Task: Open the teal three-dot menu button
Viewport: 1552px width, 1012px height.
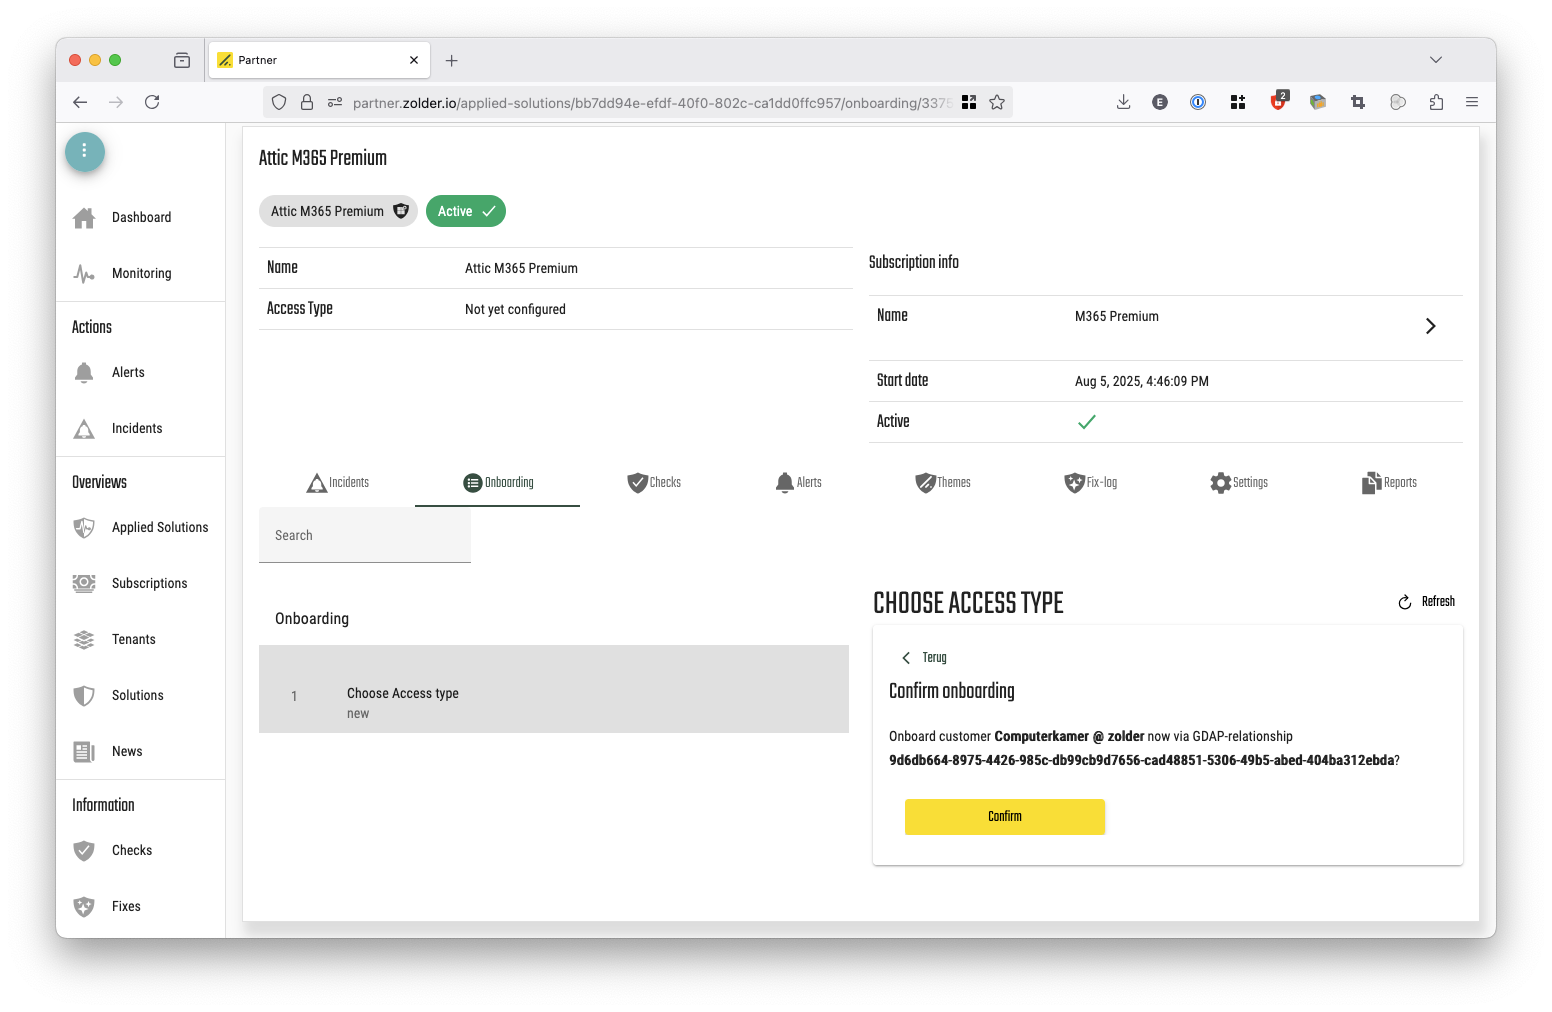Action: tap(85, 151)
